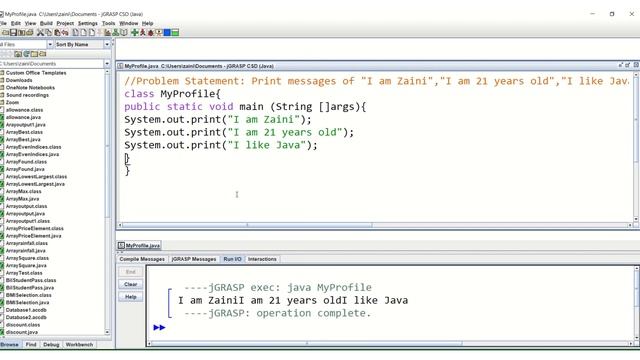640x360 pixels.
Task: Compile with the green plus icon
Action: click(x=135, y=33)
